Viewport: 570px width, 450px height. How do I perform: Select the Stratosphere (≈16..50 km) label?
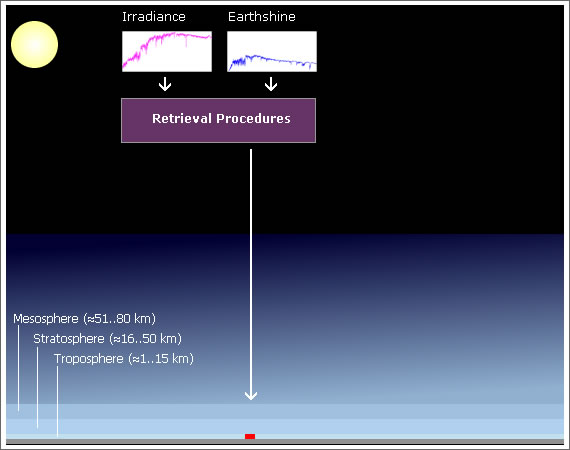tap(107, 339)
